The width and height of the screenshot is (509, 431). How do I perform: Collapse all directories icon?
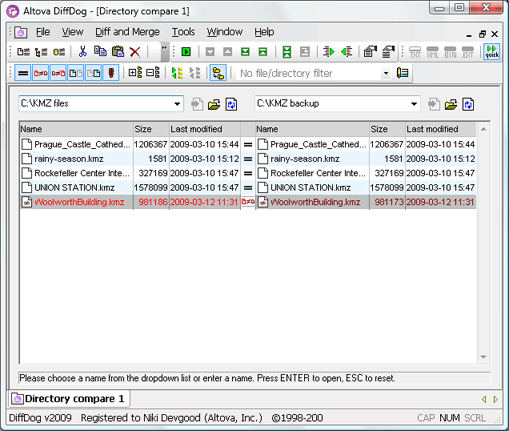[153, 73]
